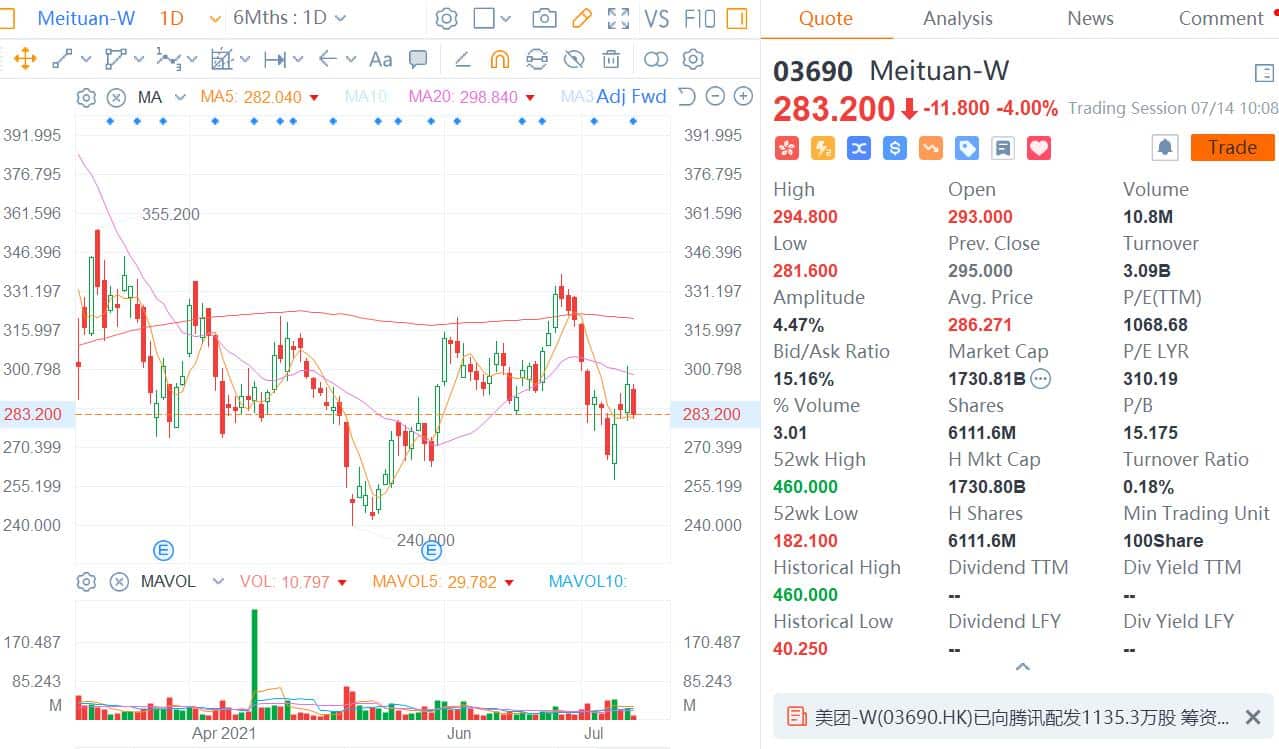
Task: Delete drawings with the trash icon
Action: pyautogui.click(x=611, y=59)
